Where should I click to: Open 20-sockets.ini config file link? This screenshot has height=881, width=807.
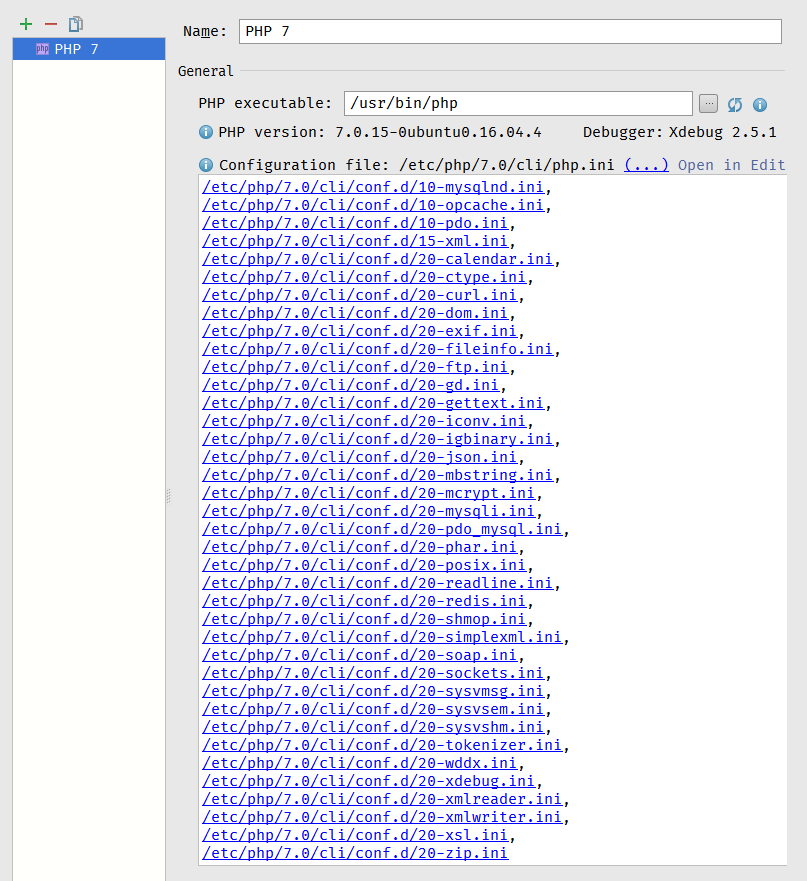(373, 673)
